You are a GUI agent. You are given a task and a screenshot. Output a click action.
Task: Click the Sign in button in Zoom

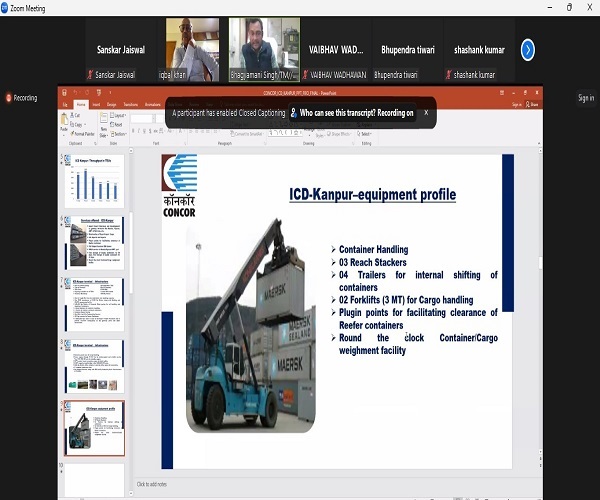click(586, 98)
